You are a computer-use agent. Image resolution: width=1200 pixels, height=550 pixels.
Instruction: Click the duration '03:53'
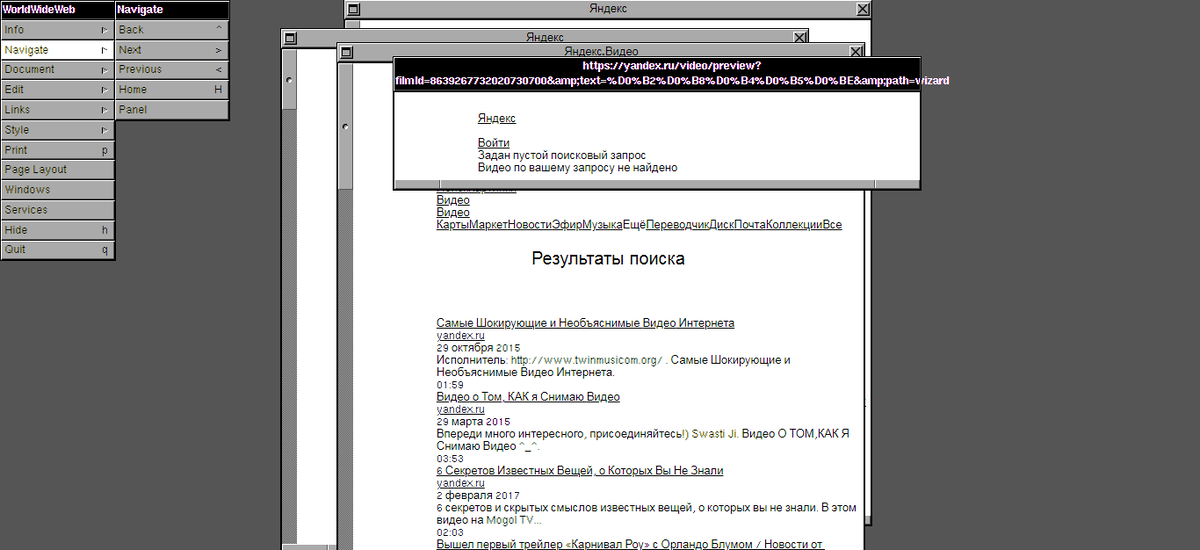pyautogui.click(x=450, y=459)
